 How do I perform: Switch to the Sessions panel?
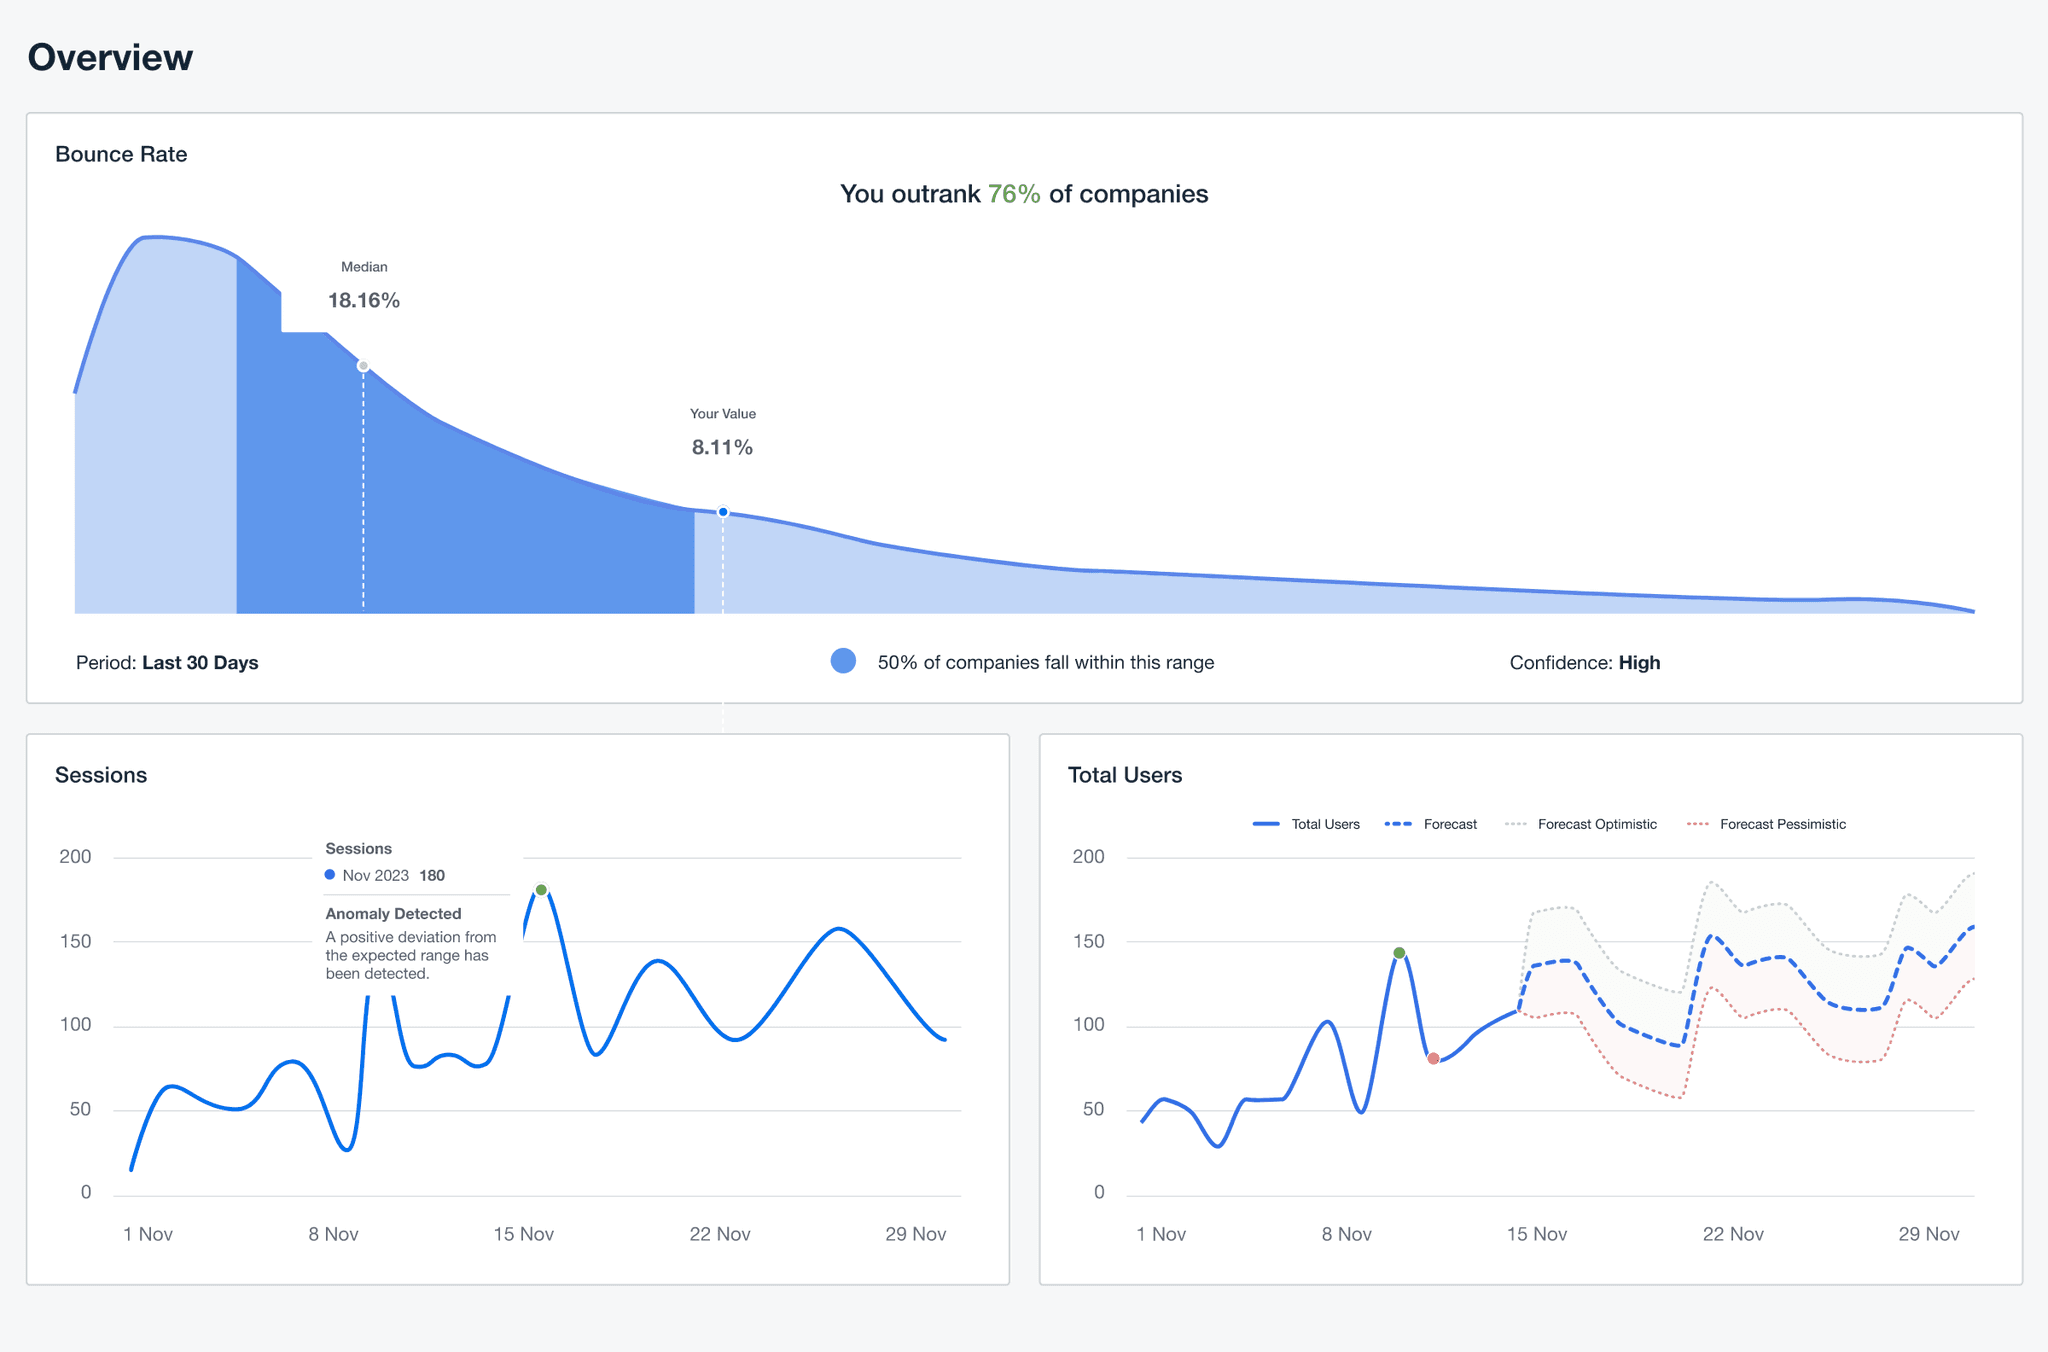pyautogui.click(x=102, y=775)
